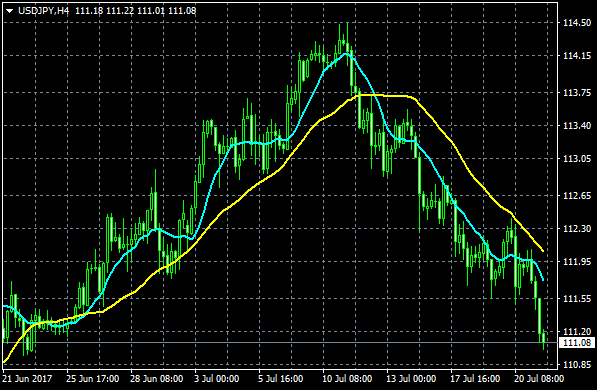The image size is (597, 390).
Task: Click the 113.05 price axis label
Action: pyautogui.click(x=577, y=159)
